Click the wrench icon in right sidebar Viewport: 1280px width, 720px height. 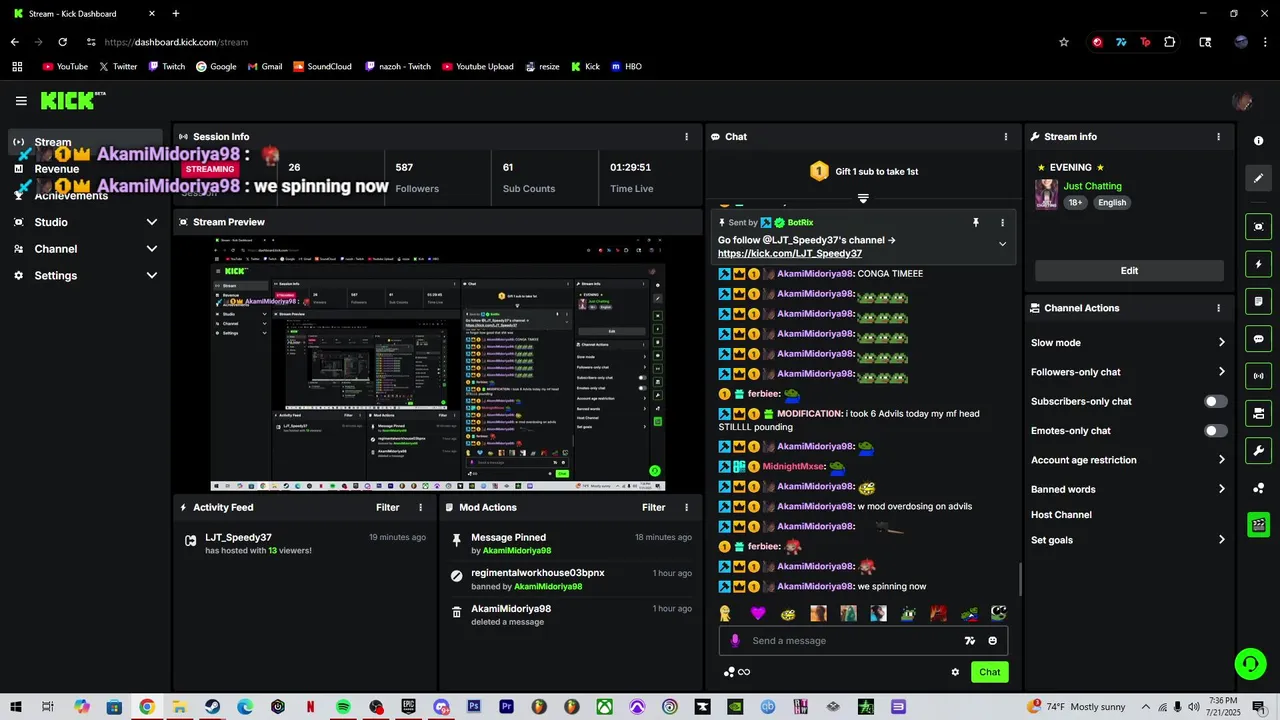1259,451
